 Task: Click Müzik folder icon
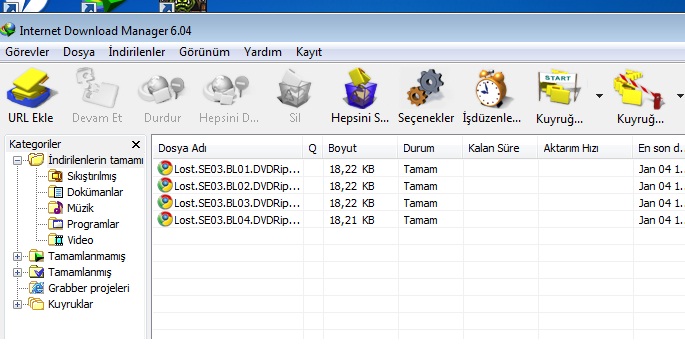[55, 208]
